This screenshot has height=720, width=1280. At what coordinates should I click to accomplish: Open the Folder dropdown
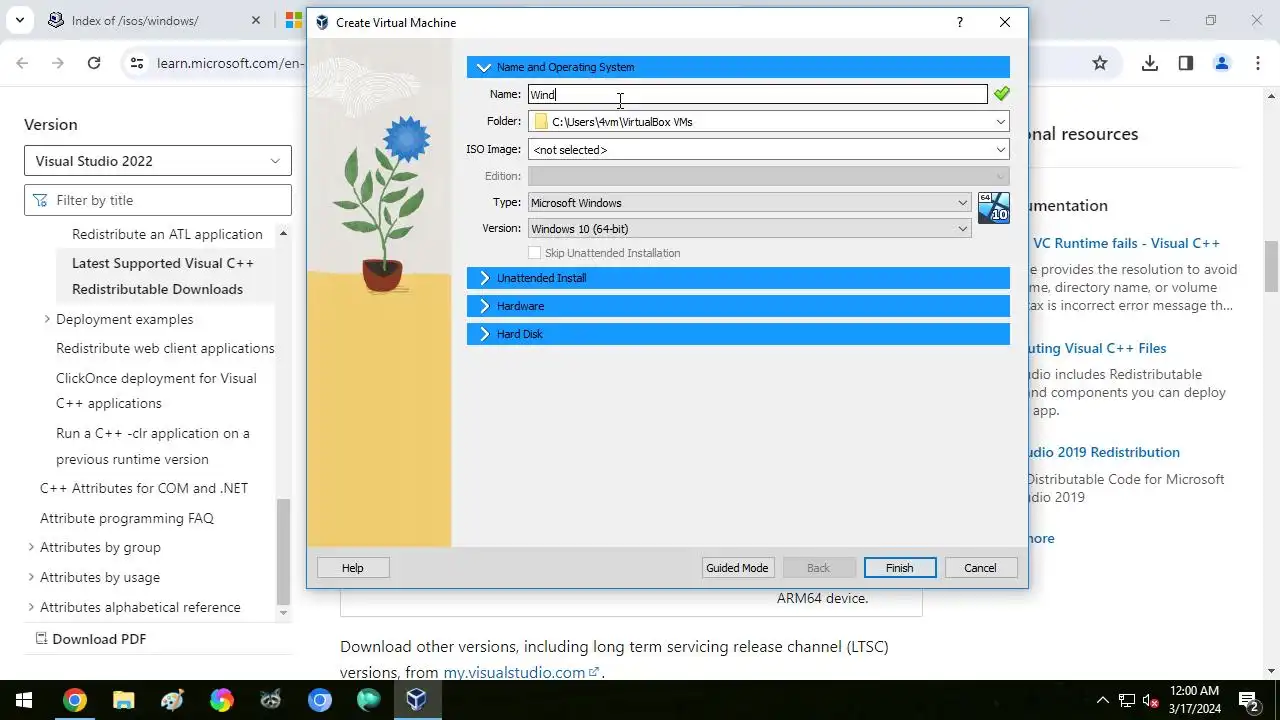click(x=1000, y=122)
